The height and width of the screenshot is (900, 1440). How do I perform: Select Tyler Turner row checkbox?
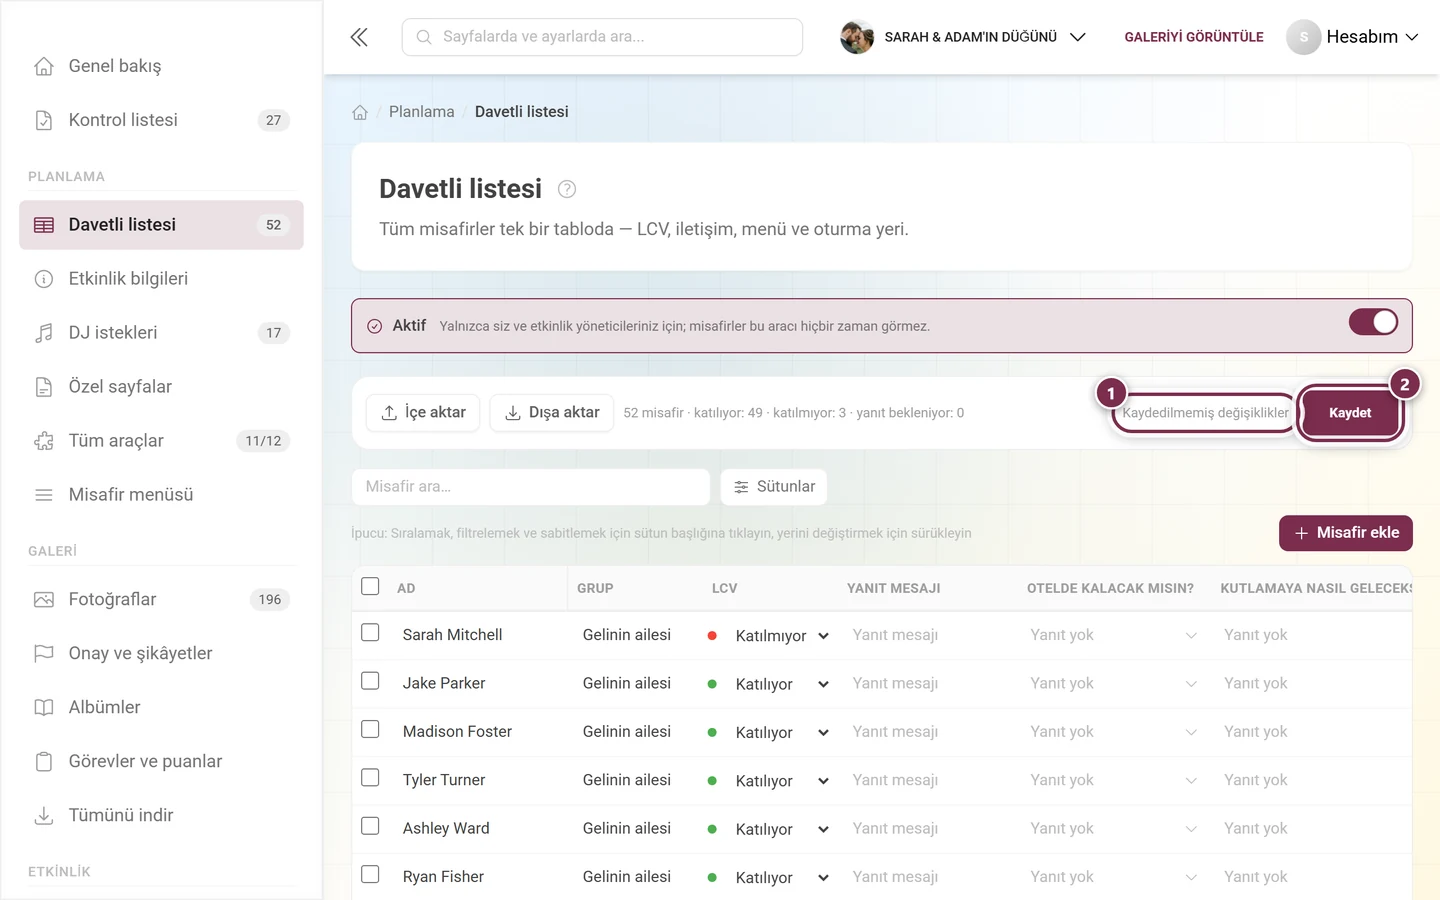coord(370,778)
